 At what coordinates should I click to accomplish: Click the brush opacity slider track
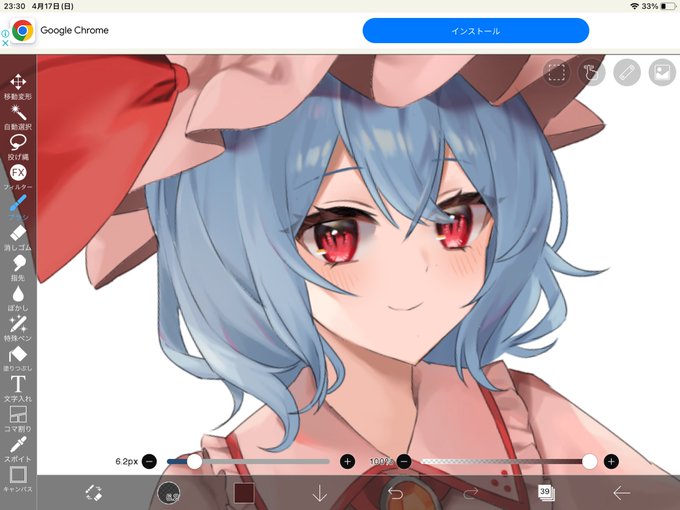508,461
